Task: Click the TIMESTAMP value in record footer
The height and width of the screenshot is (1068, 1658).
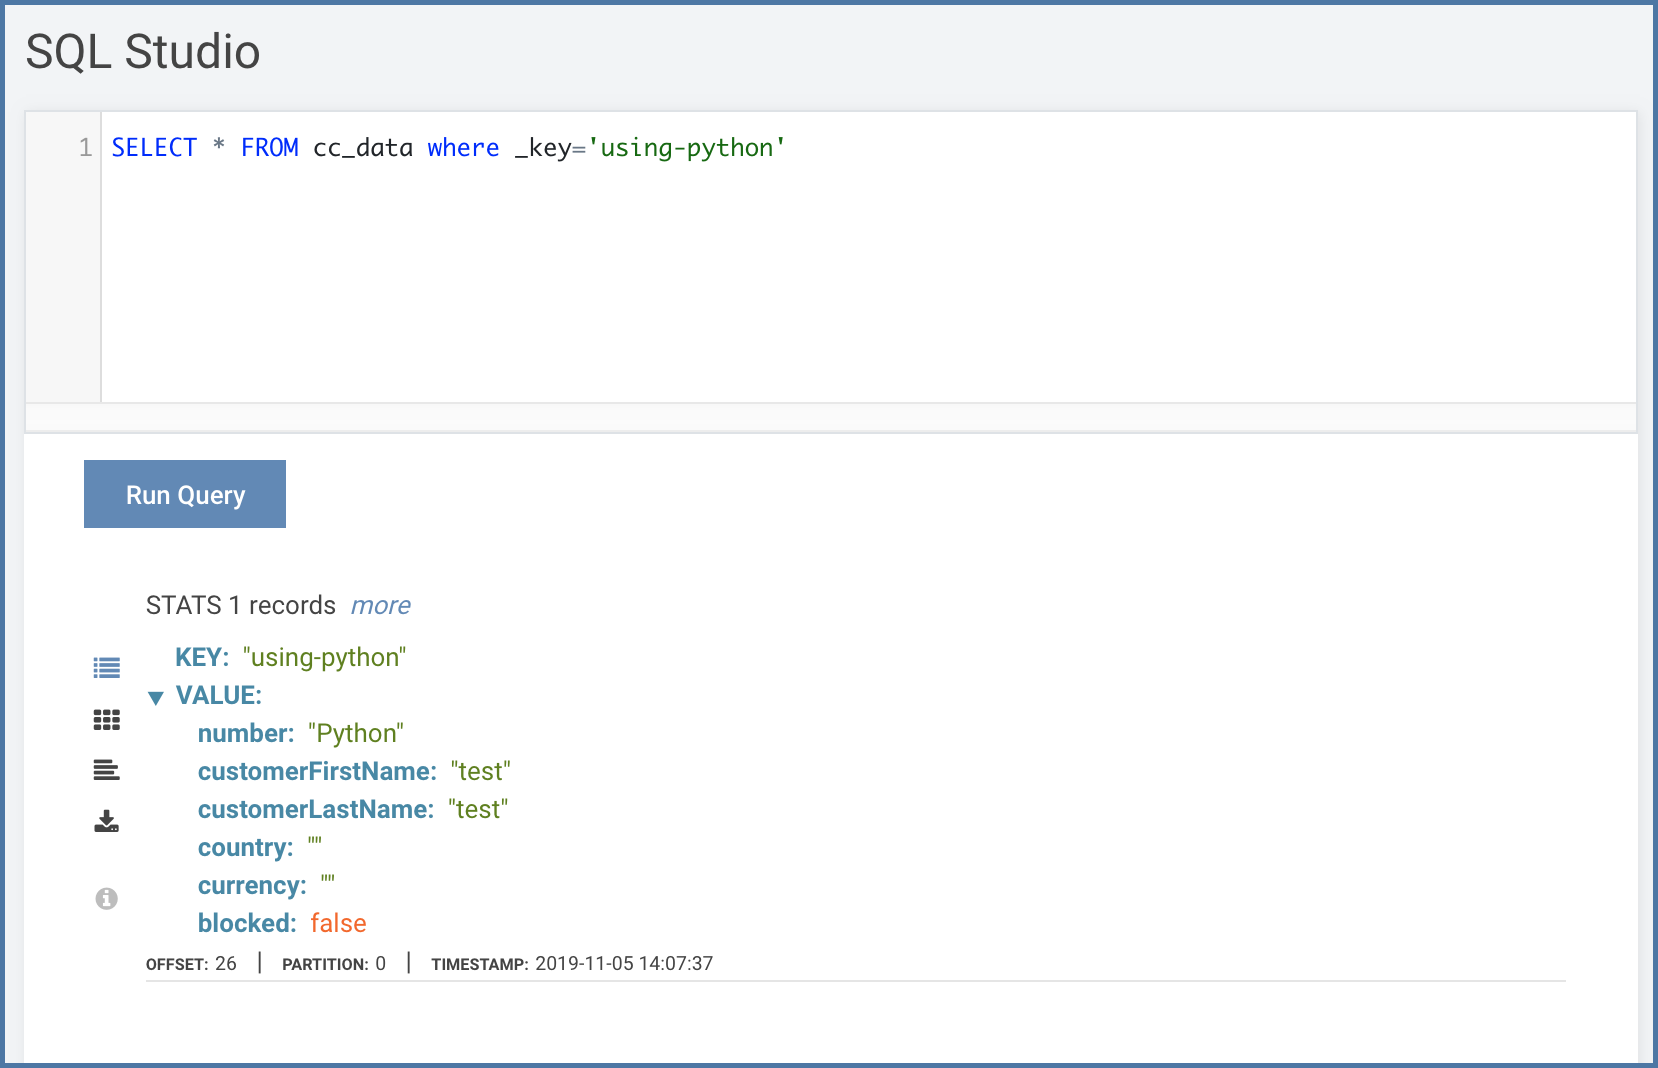Action: click(x=624, y=963)
